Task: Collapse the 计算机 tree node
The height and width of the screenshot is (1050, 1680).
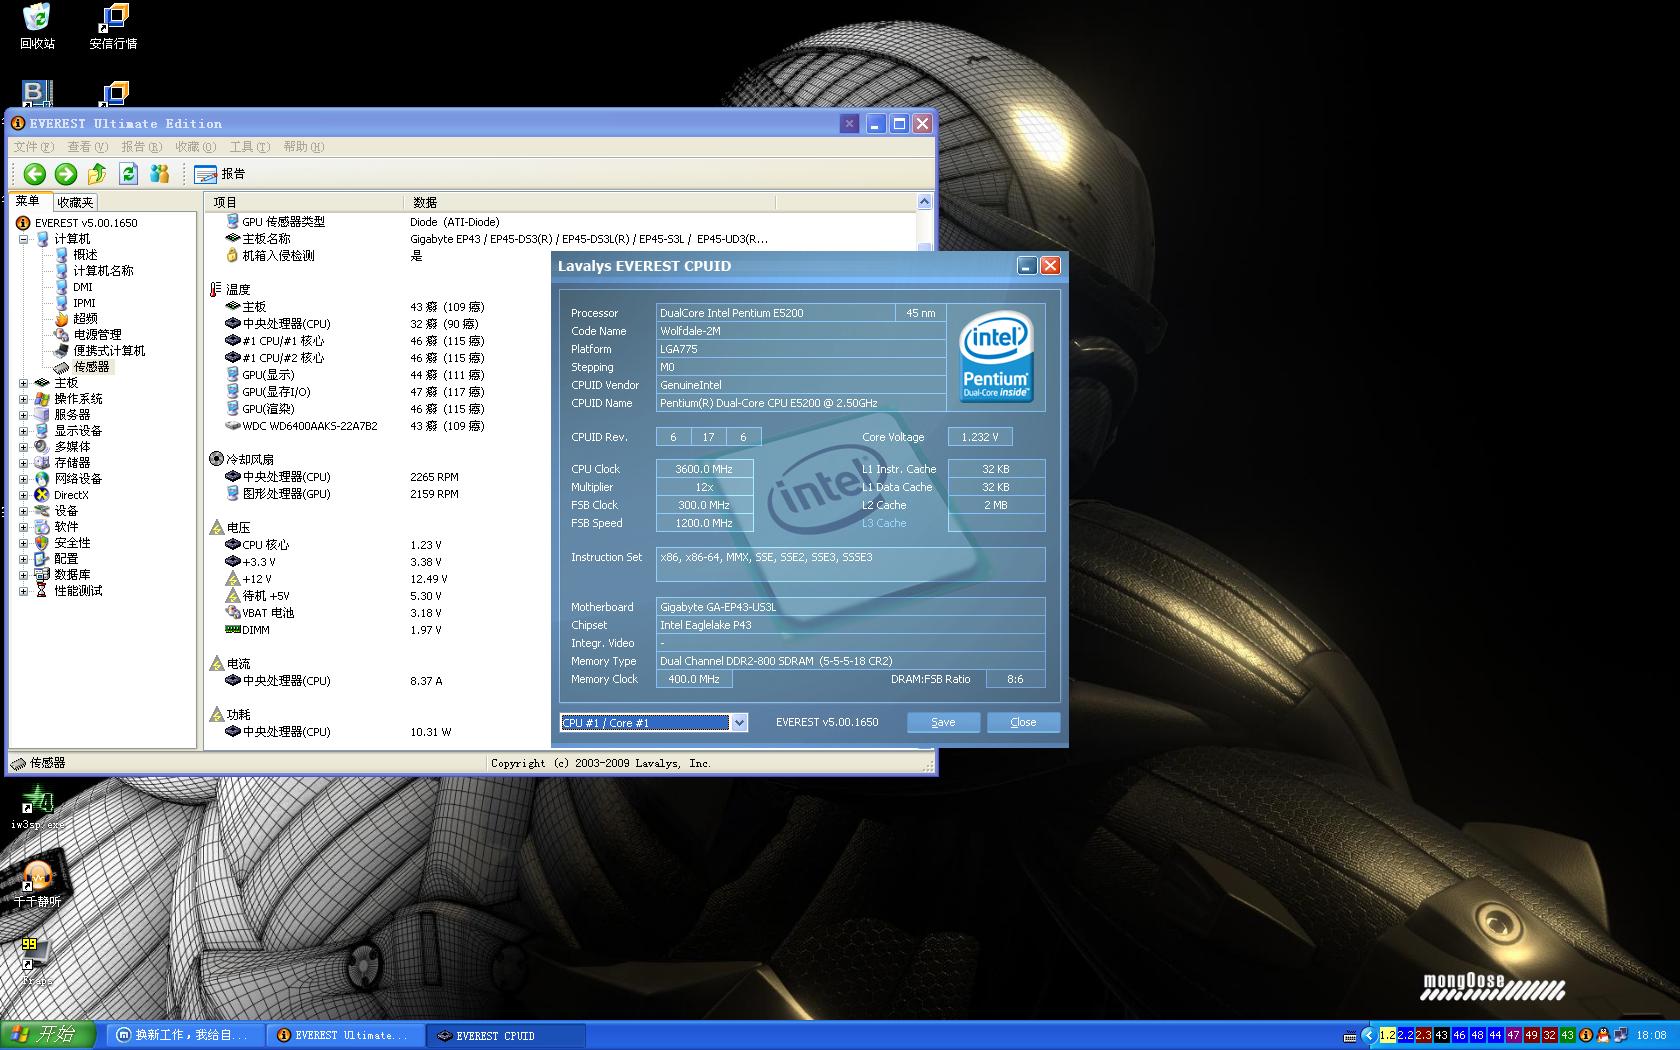Action: click(x=23, y=239)
